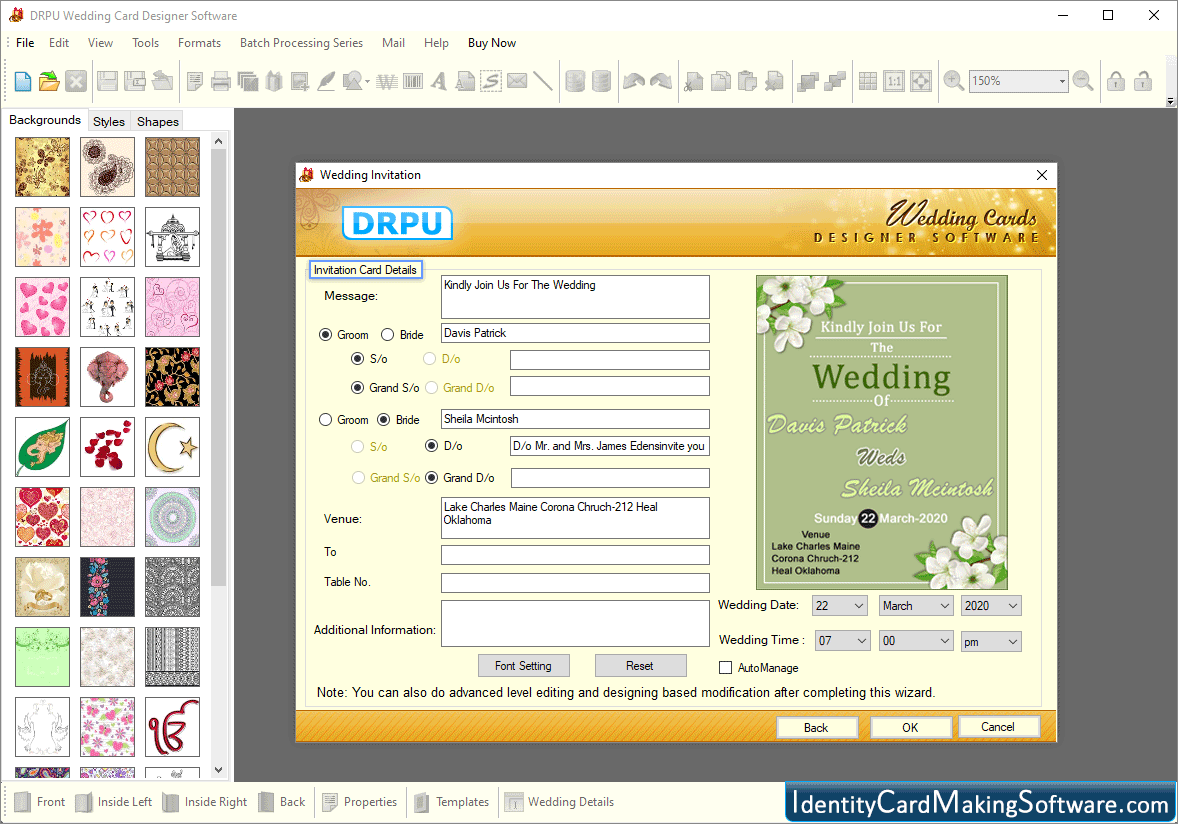Click the Reset button
The height and width of the screenshot is (824, 1178).
[640, 666]
